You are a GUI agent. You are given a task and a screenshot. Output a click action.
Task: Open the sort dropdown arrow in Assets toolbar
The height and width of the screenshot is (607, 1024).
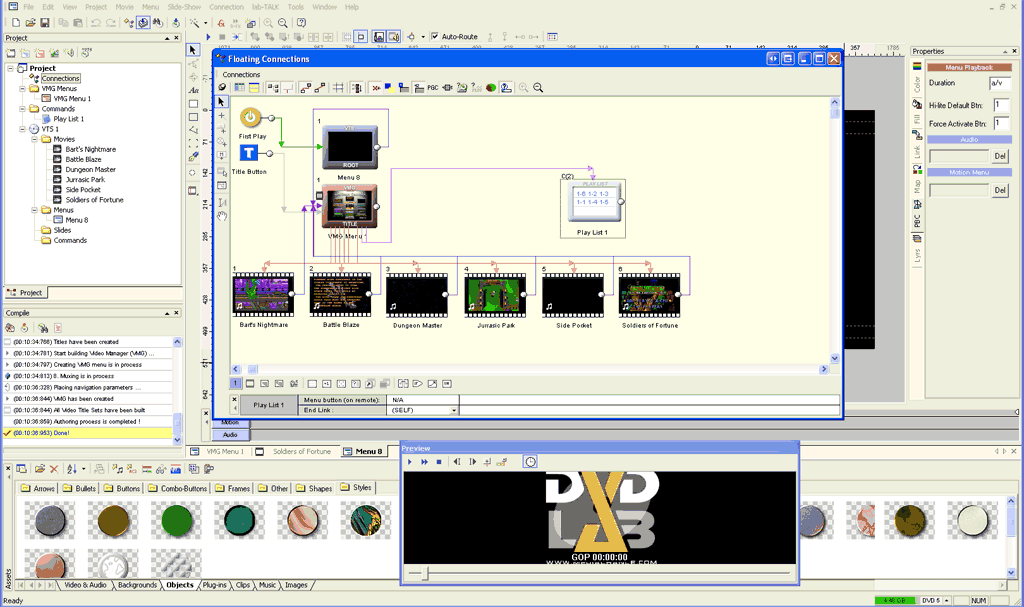tap(83, 469)
